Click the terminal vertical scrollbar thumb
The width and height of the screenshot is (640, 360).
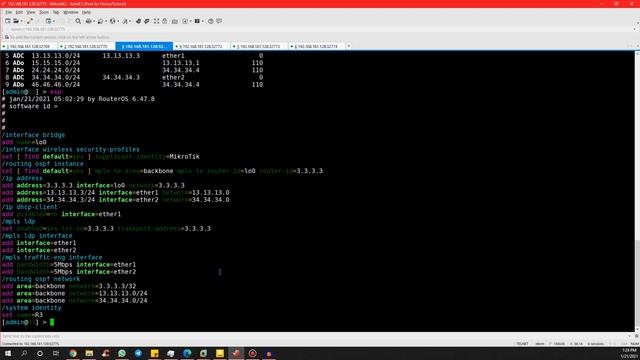[x=637, y=284]
